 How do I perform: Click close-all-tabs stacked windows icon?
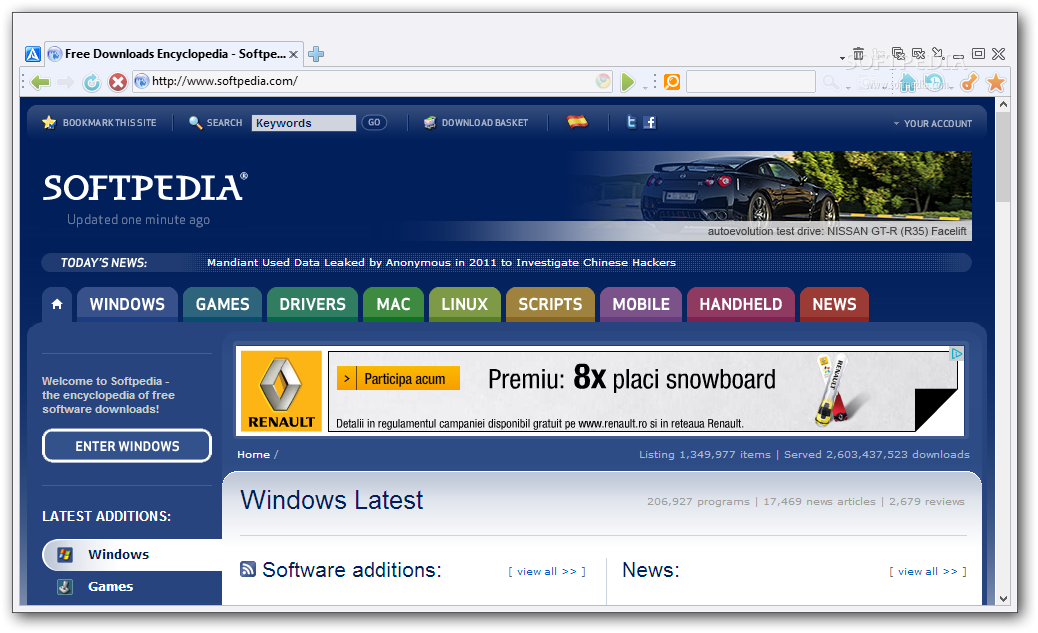[898, 54]
